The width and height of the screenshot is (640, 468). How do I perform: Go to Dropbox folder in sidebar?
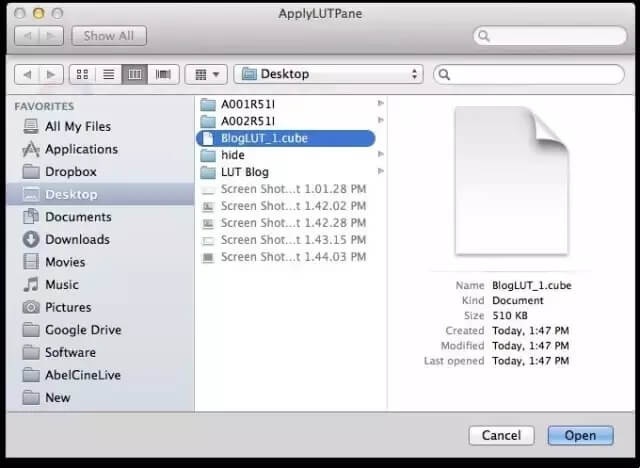click(70, 172)
